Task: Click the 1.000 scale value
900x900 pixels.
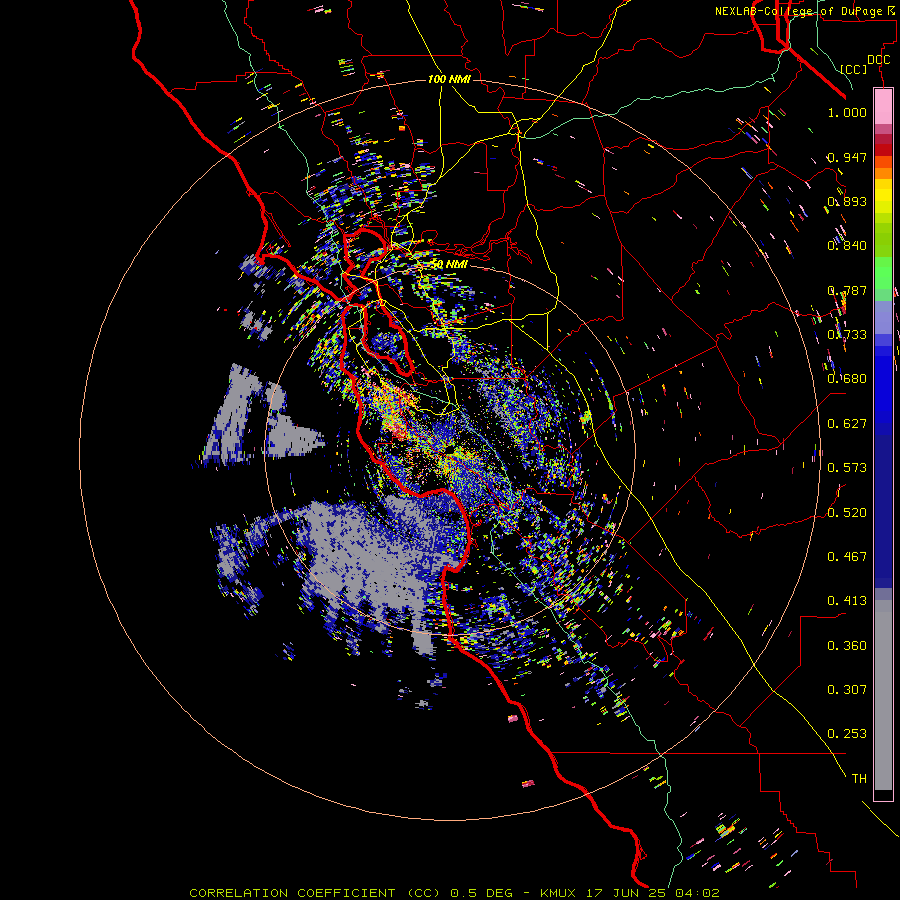Action: point(847,112)
